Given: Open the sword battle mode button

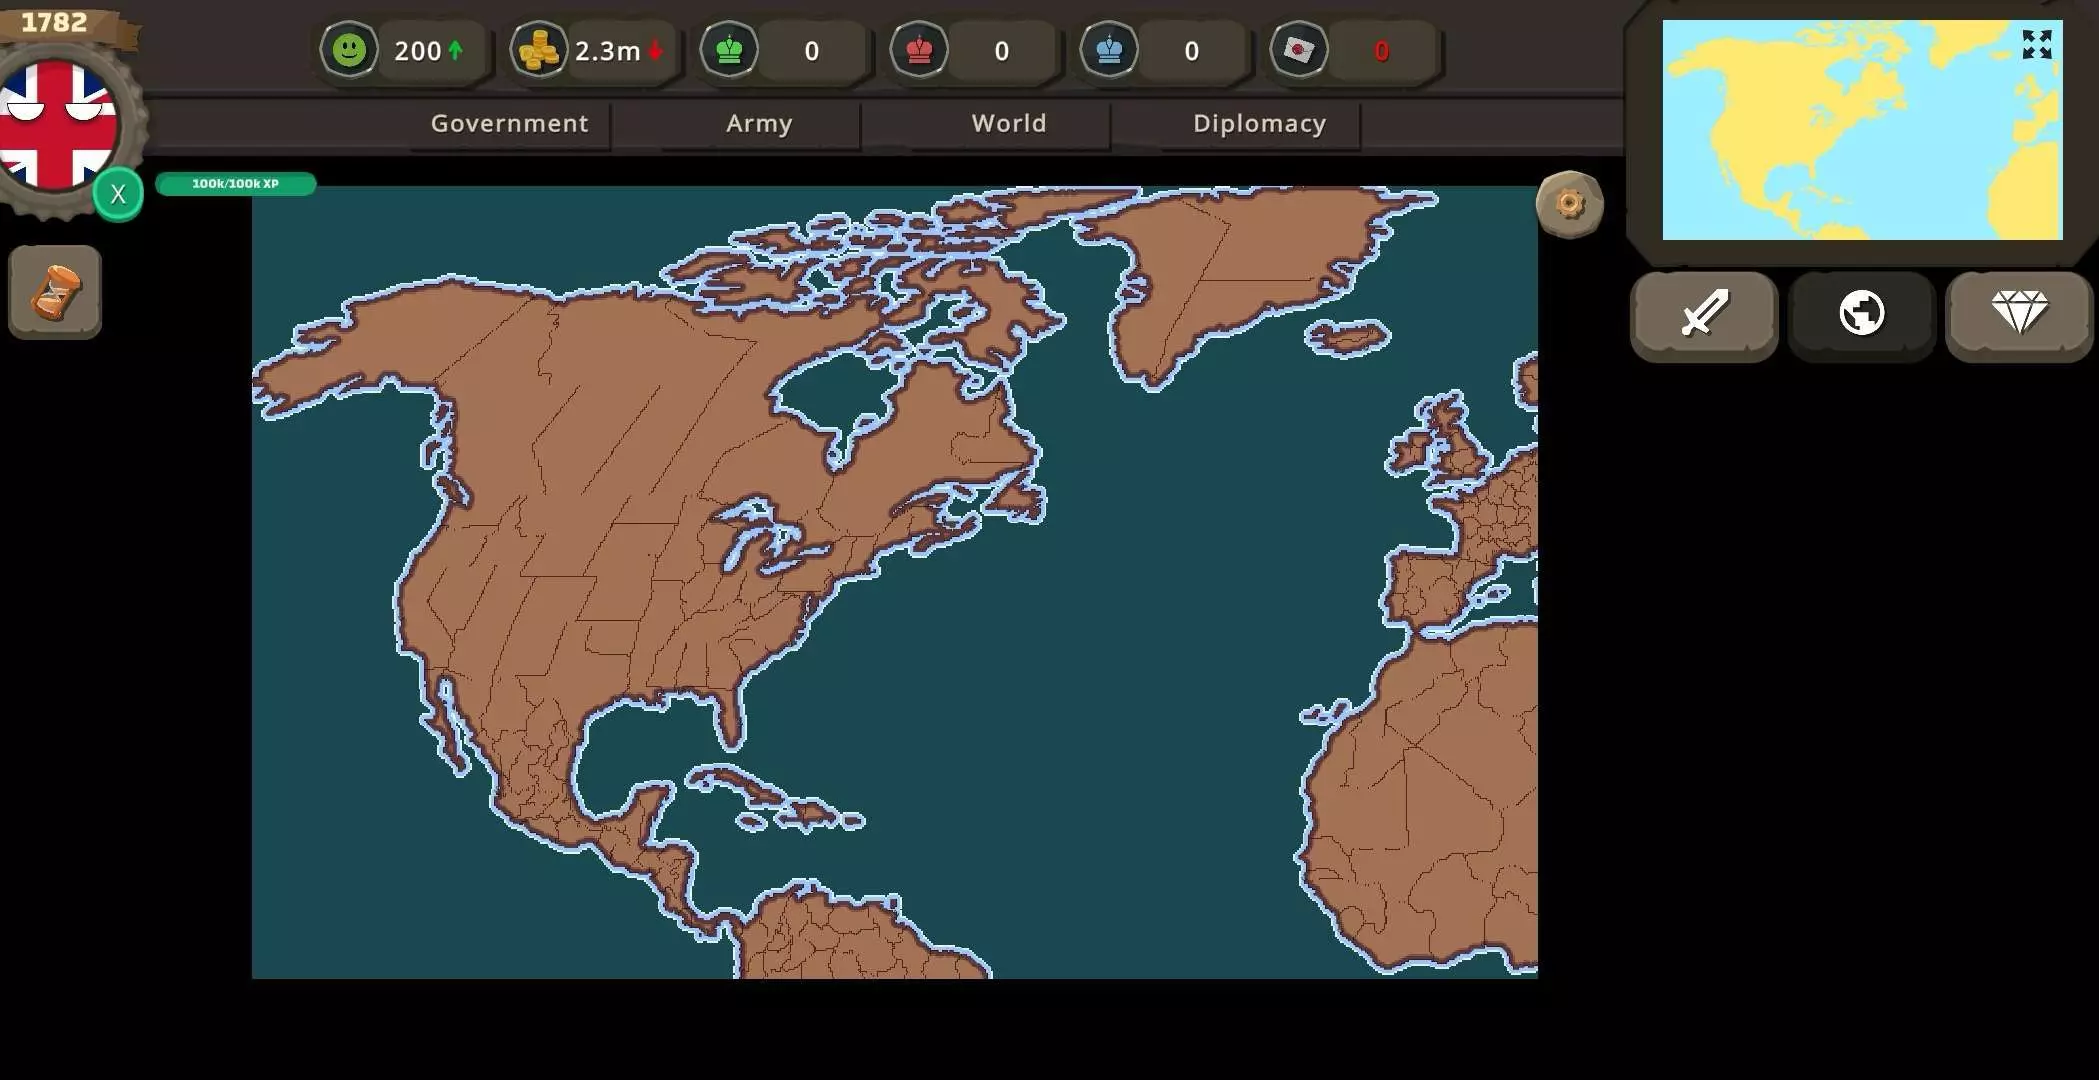Looking at the screenshot, I should coord(1704,314).
